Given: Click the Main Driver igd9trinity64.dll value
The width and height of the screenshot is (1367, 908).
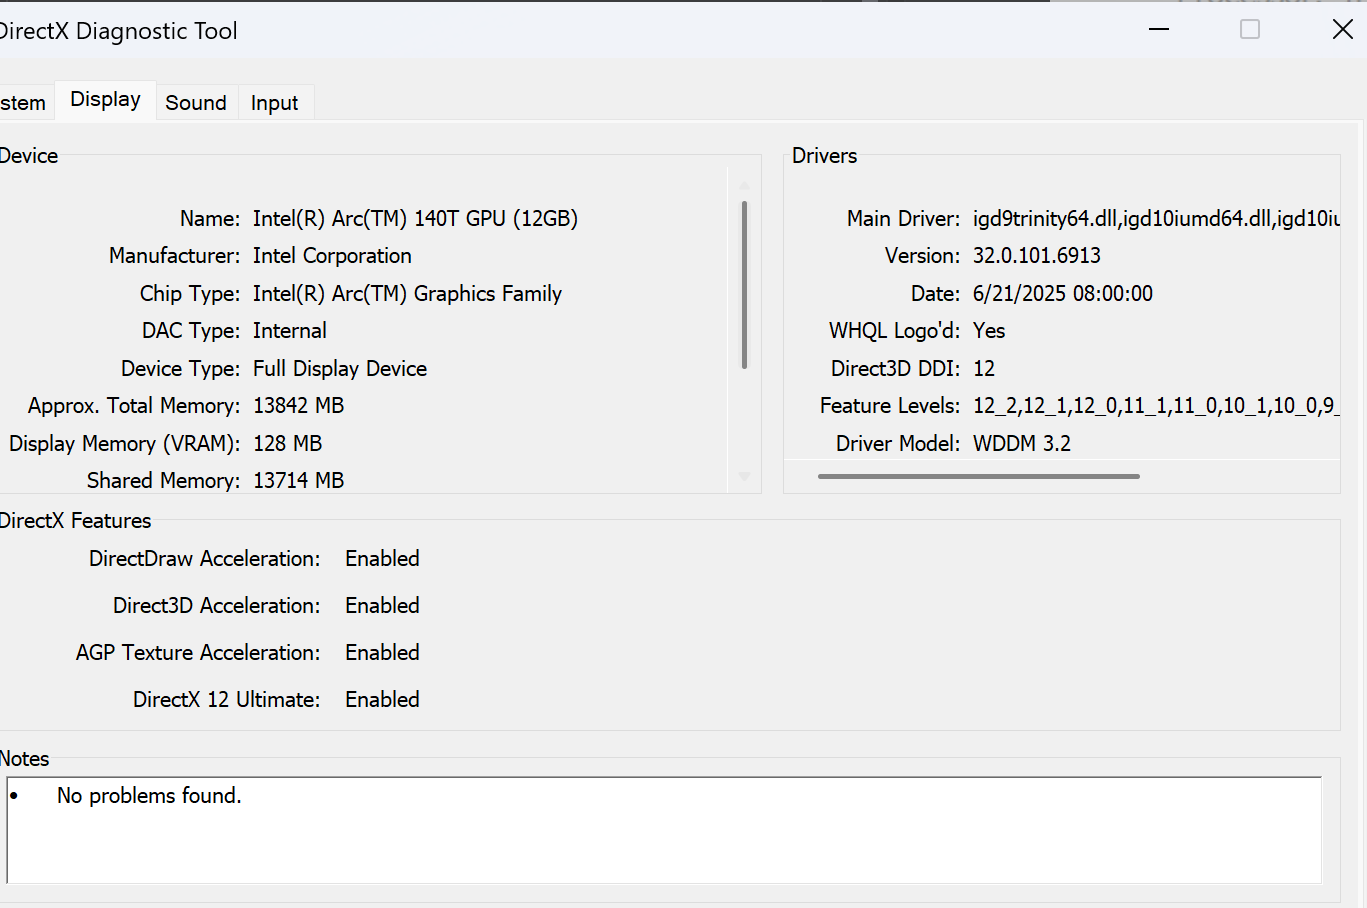Looking at the screenshot, I should [x=1156, y=219].
